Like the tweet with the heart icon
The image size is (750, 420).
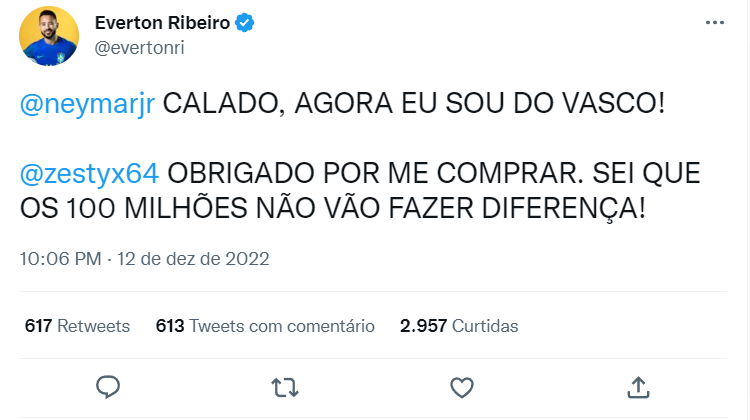[461, 386]
